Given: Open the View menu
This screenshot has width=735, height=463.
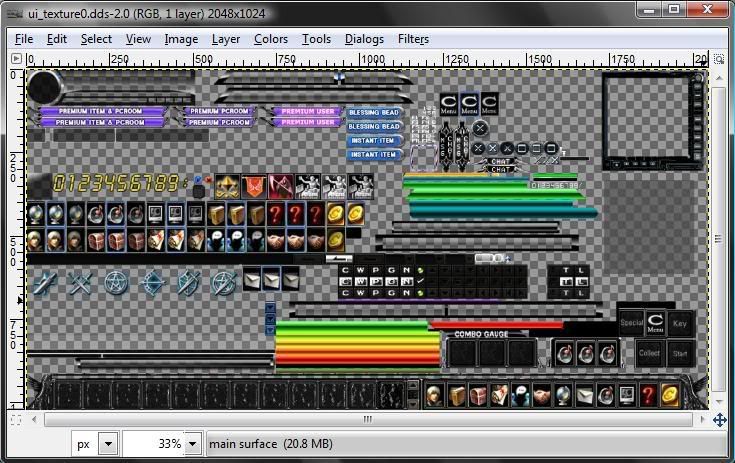Looking at the screenshot, I should [138, 39].
